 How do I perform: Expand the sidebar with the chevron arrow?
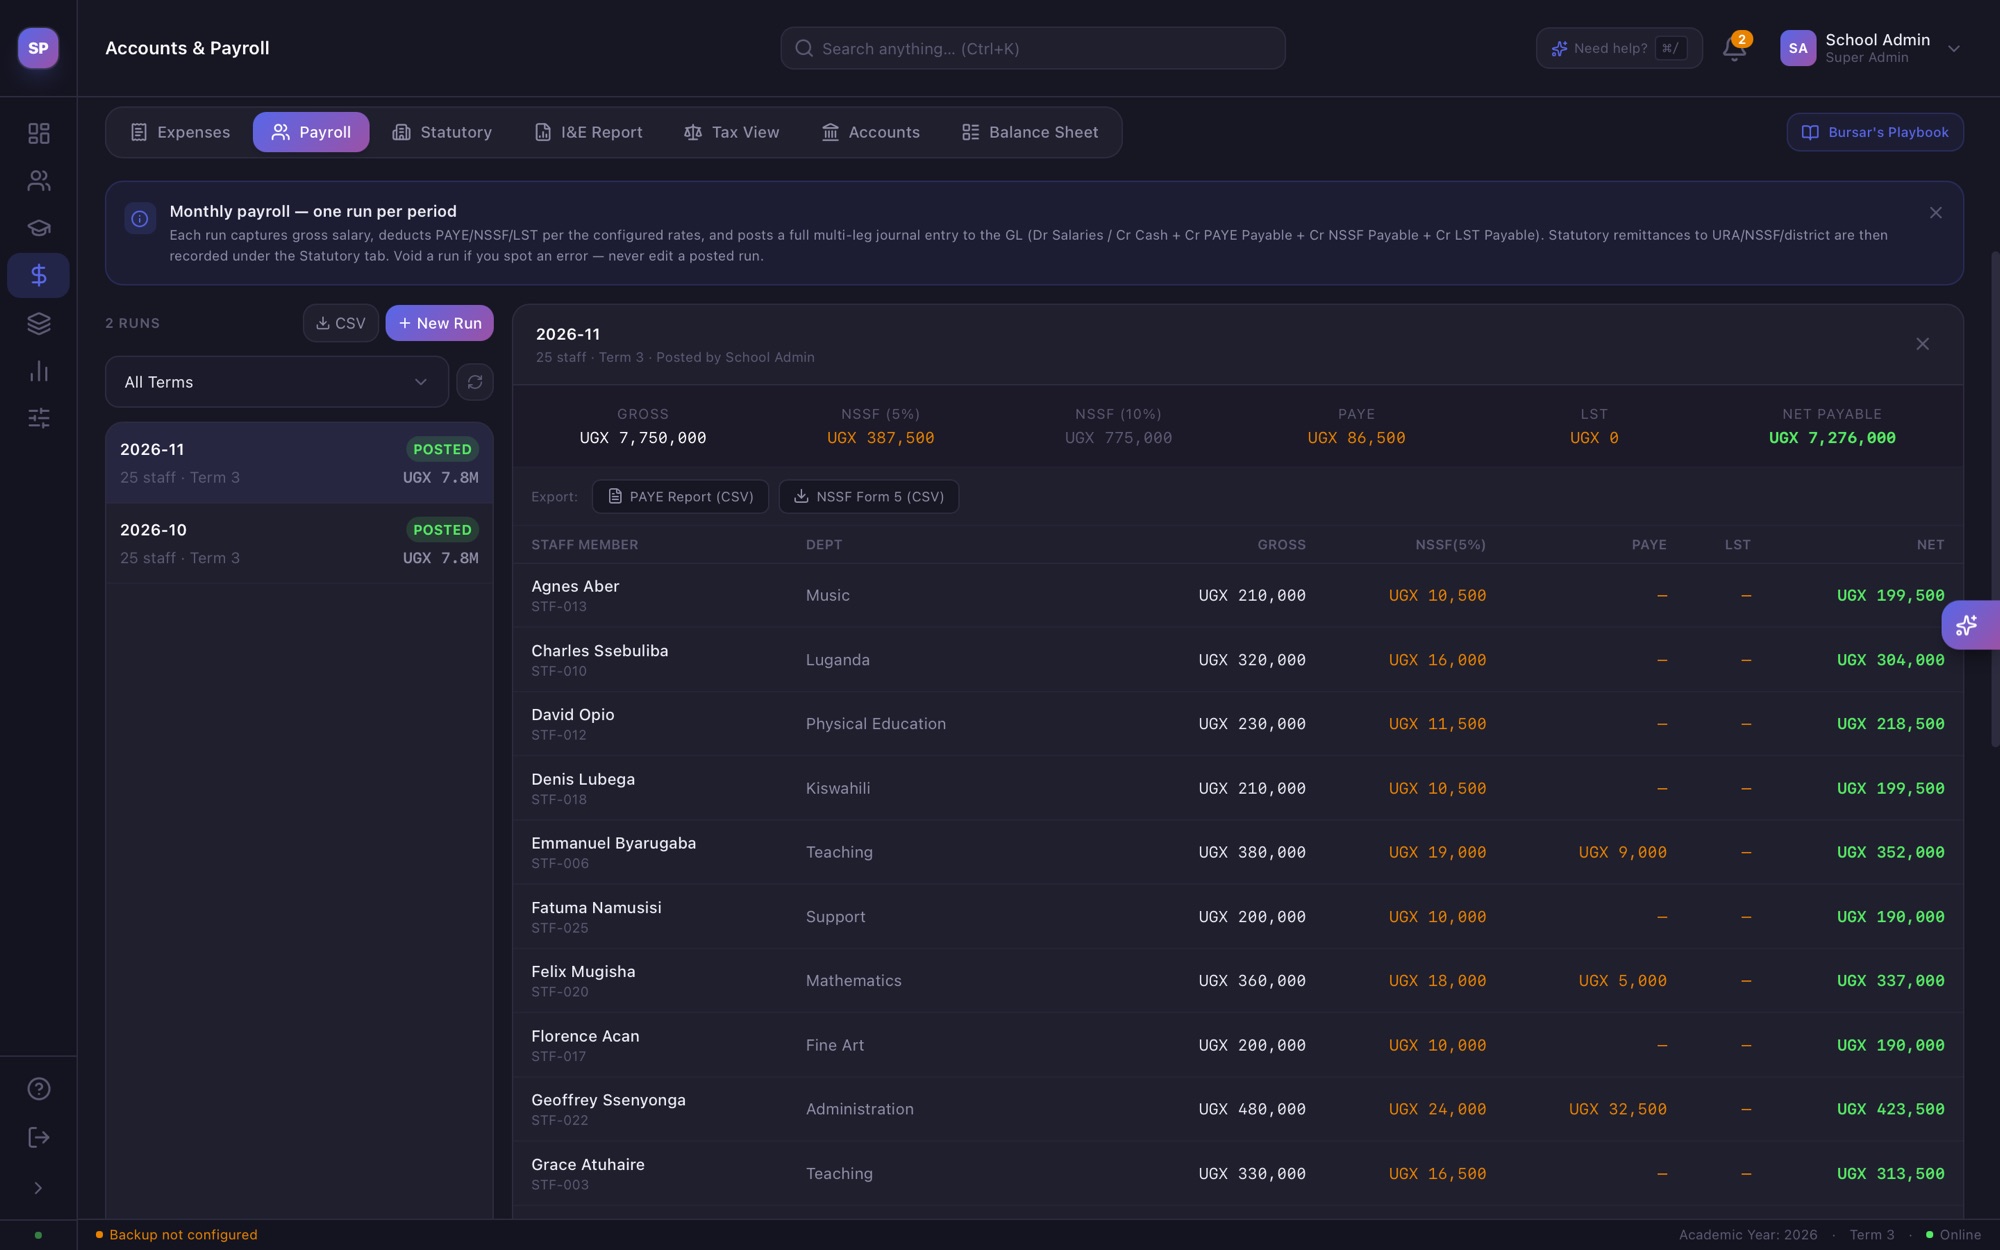click(38, 1188)
